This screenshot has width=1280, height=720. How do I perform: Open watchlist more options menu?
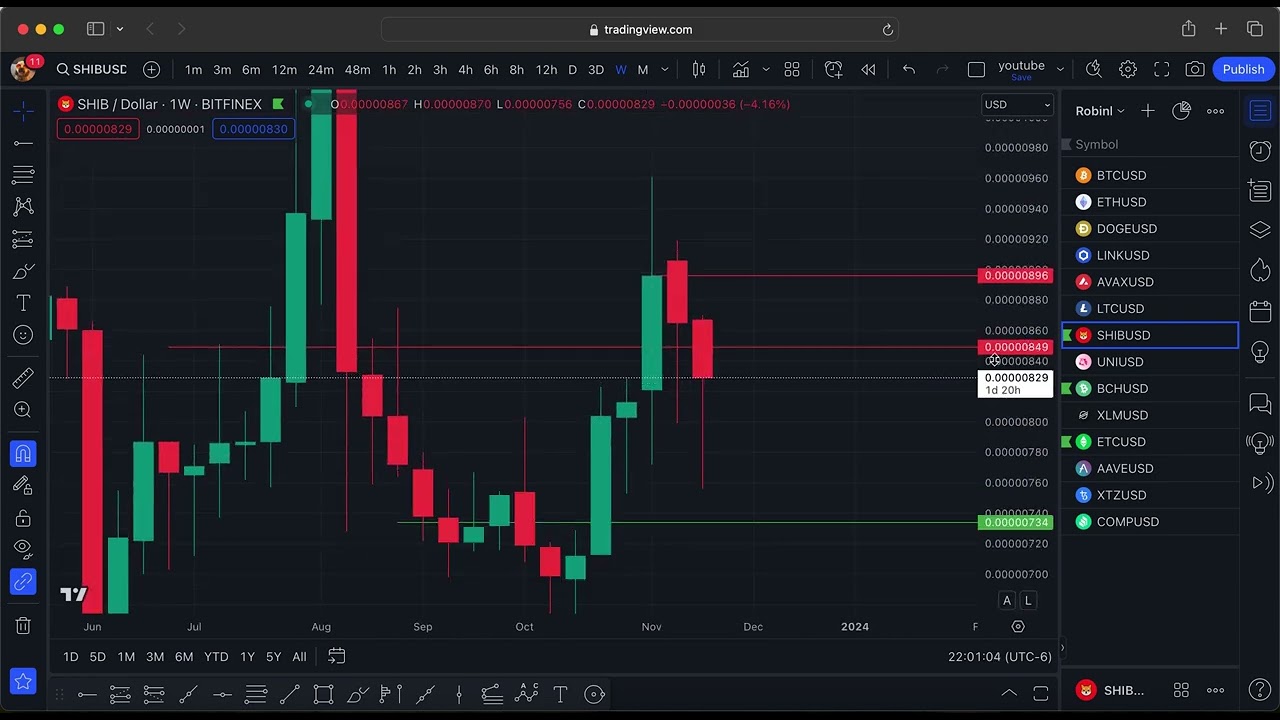1215,111
